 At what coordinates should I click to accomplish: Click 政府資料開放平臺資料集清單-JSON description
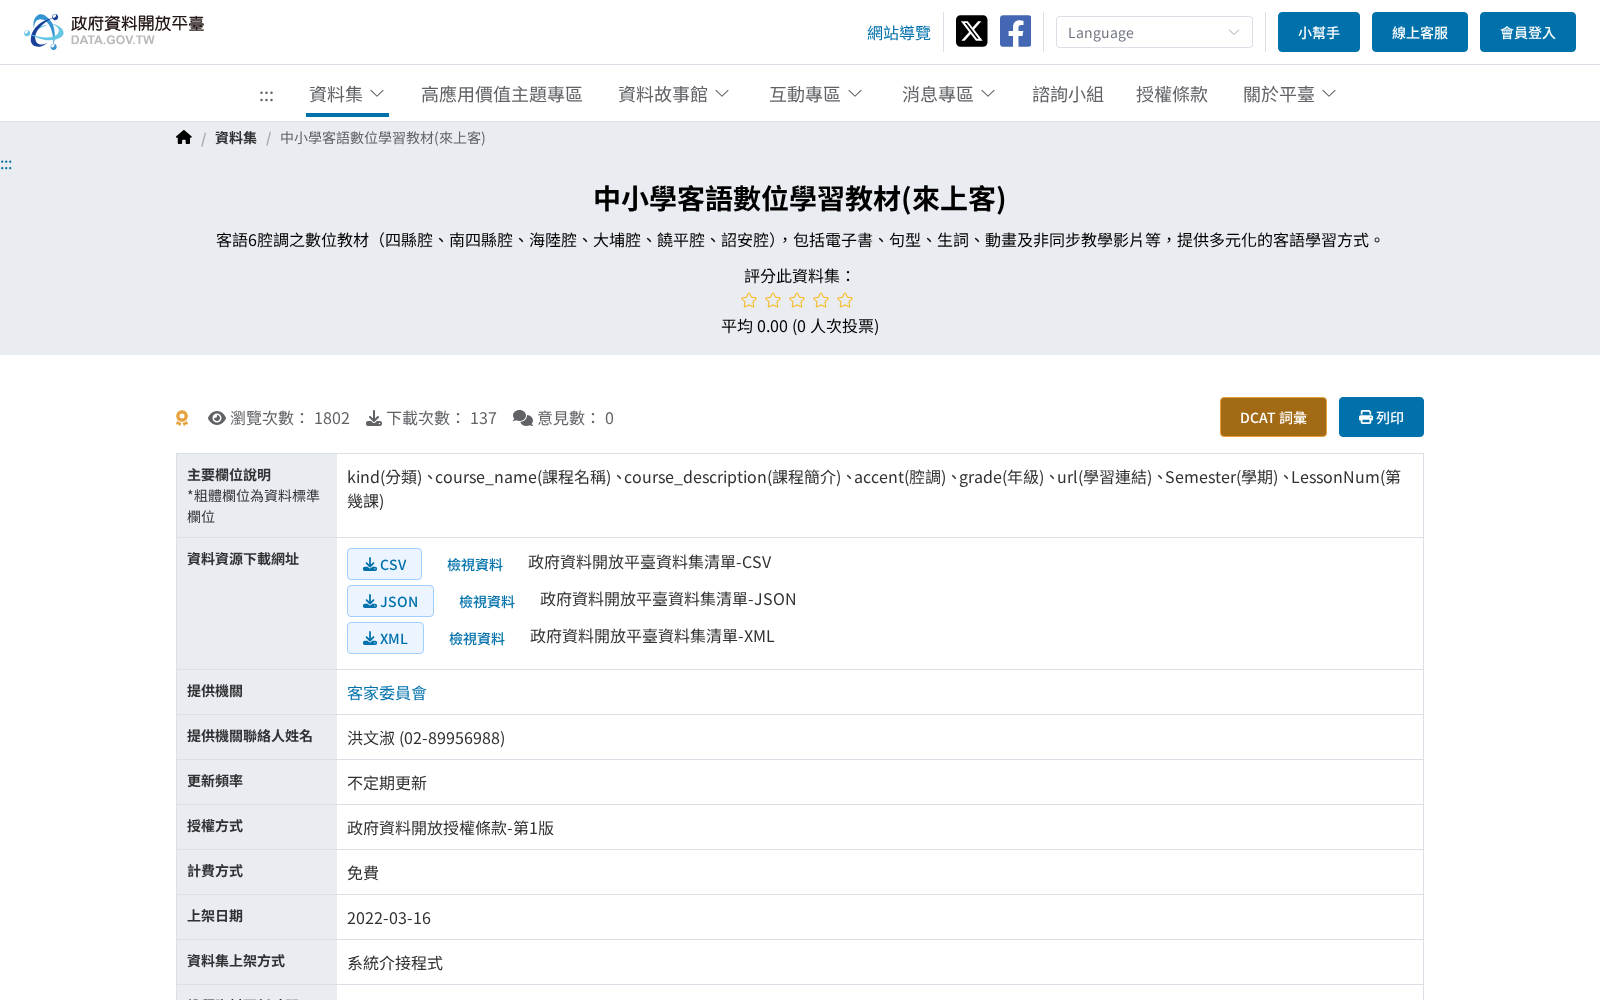pyautogui.click(x=668, y=599)
